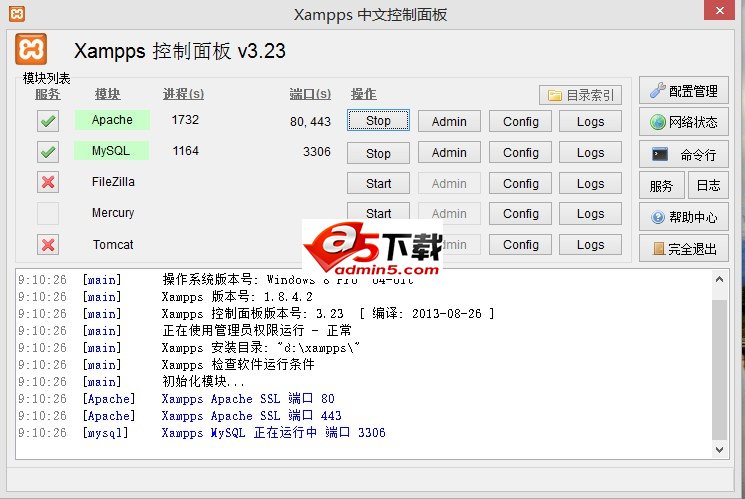View Logs for Mercury
The height and width of the screenshot is (499, 745).
pos(591,213)
